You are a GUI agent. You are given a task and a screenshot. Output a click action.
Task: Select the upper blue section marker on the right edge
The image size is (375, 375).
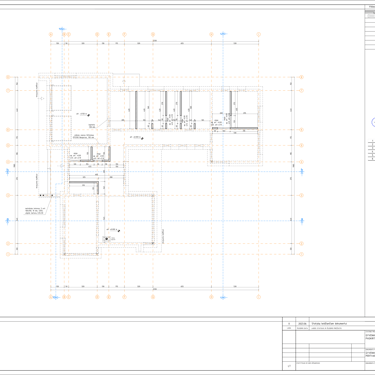click(x=302, y=171)
